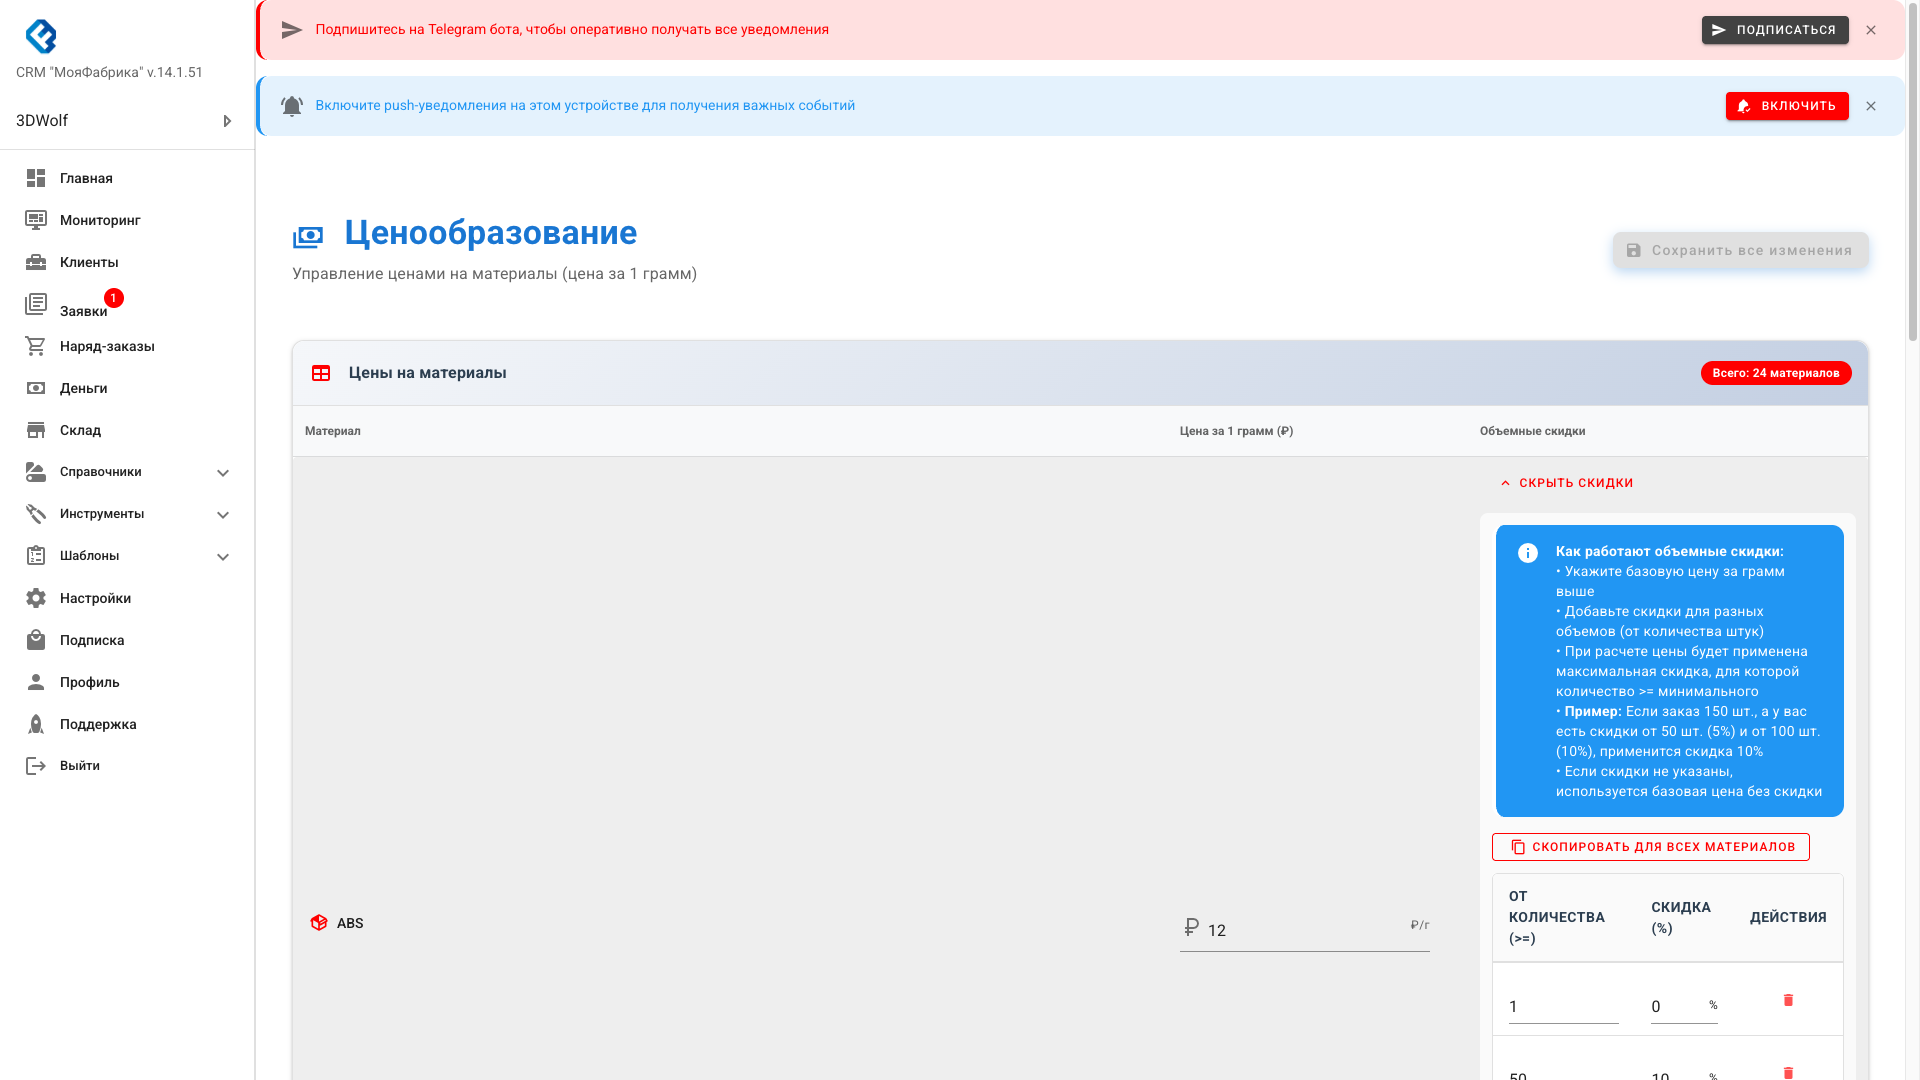The height and width of the screenshot is (1080, 1920).
Task: Open the Заявки page with notification badge
Action: 83,310
